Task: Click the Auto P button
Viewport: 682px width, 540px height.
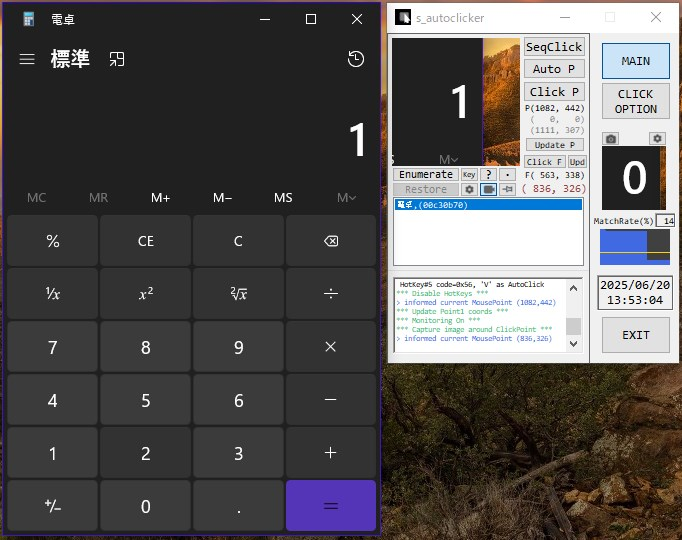Action: click(554, 69)
